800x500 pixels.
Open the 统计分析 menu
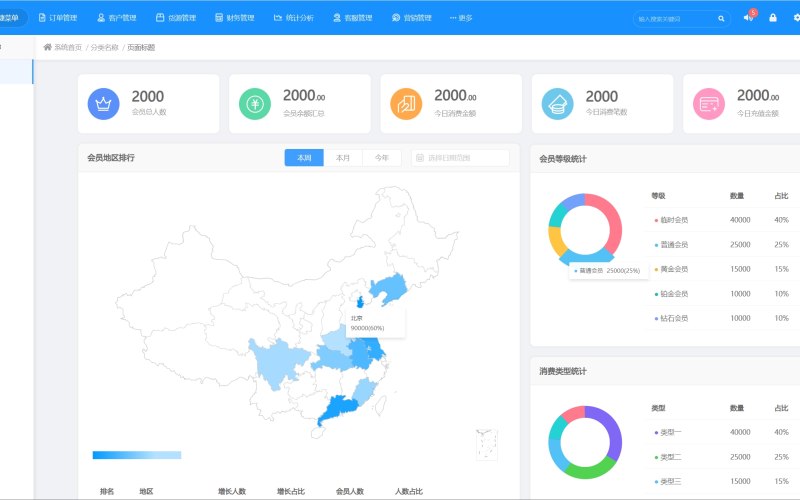(x=294, y=18)
